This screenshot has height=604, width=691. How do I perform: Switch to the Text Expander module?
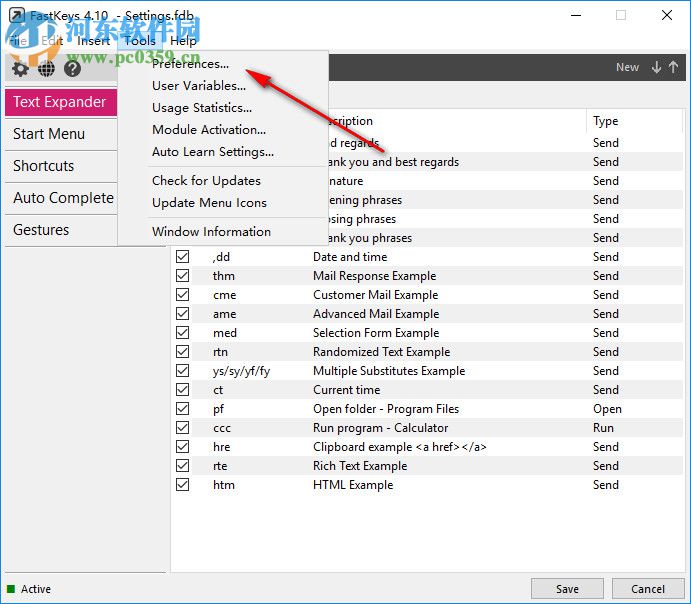[x=61, y=102]
